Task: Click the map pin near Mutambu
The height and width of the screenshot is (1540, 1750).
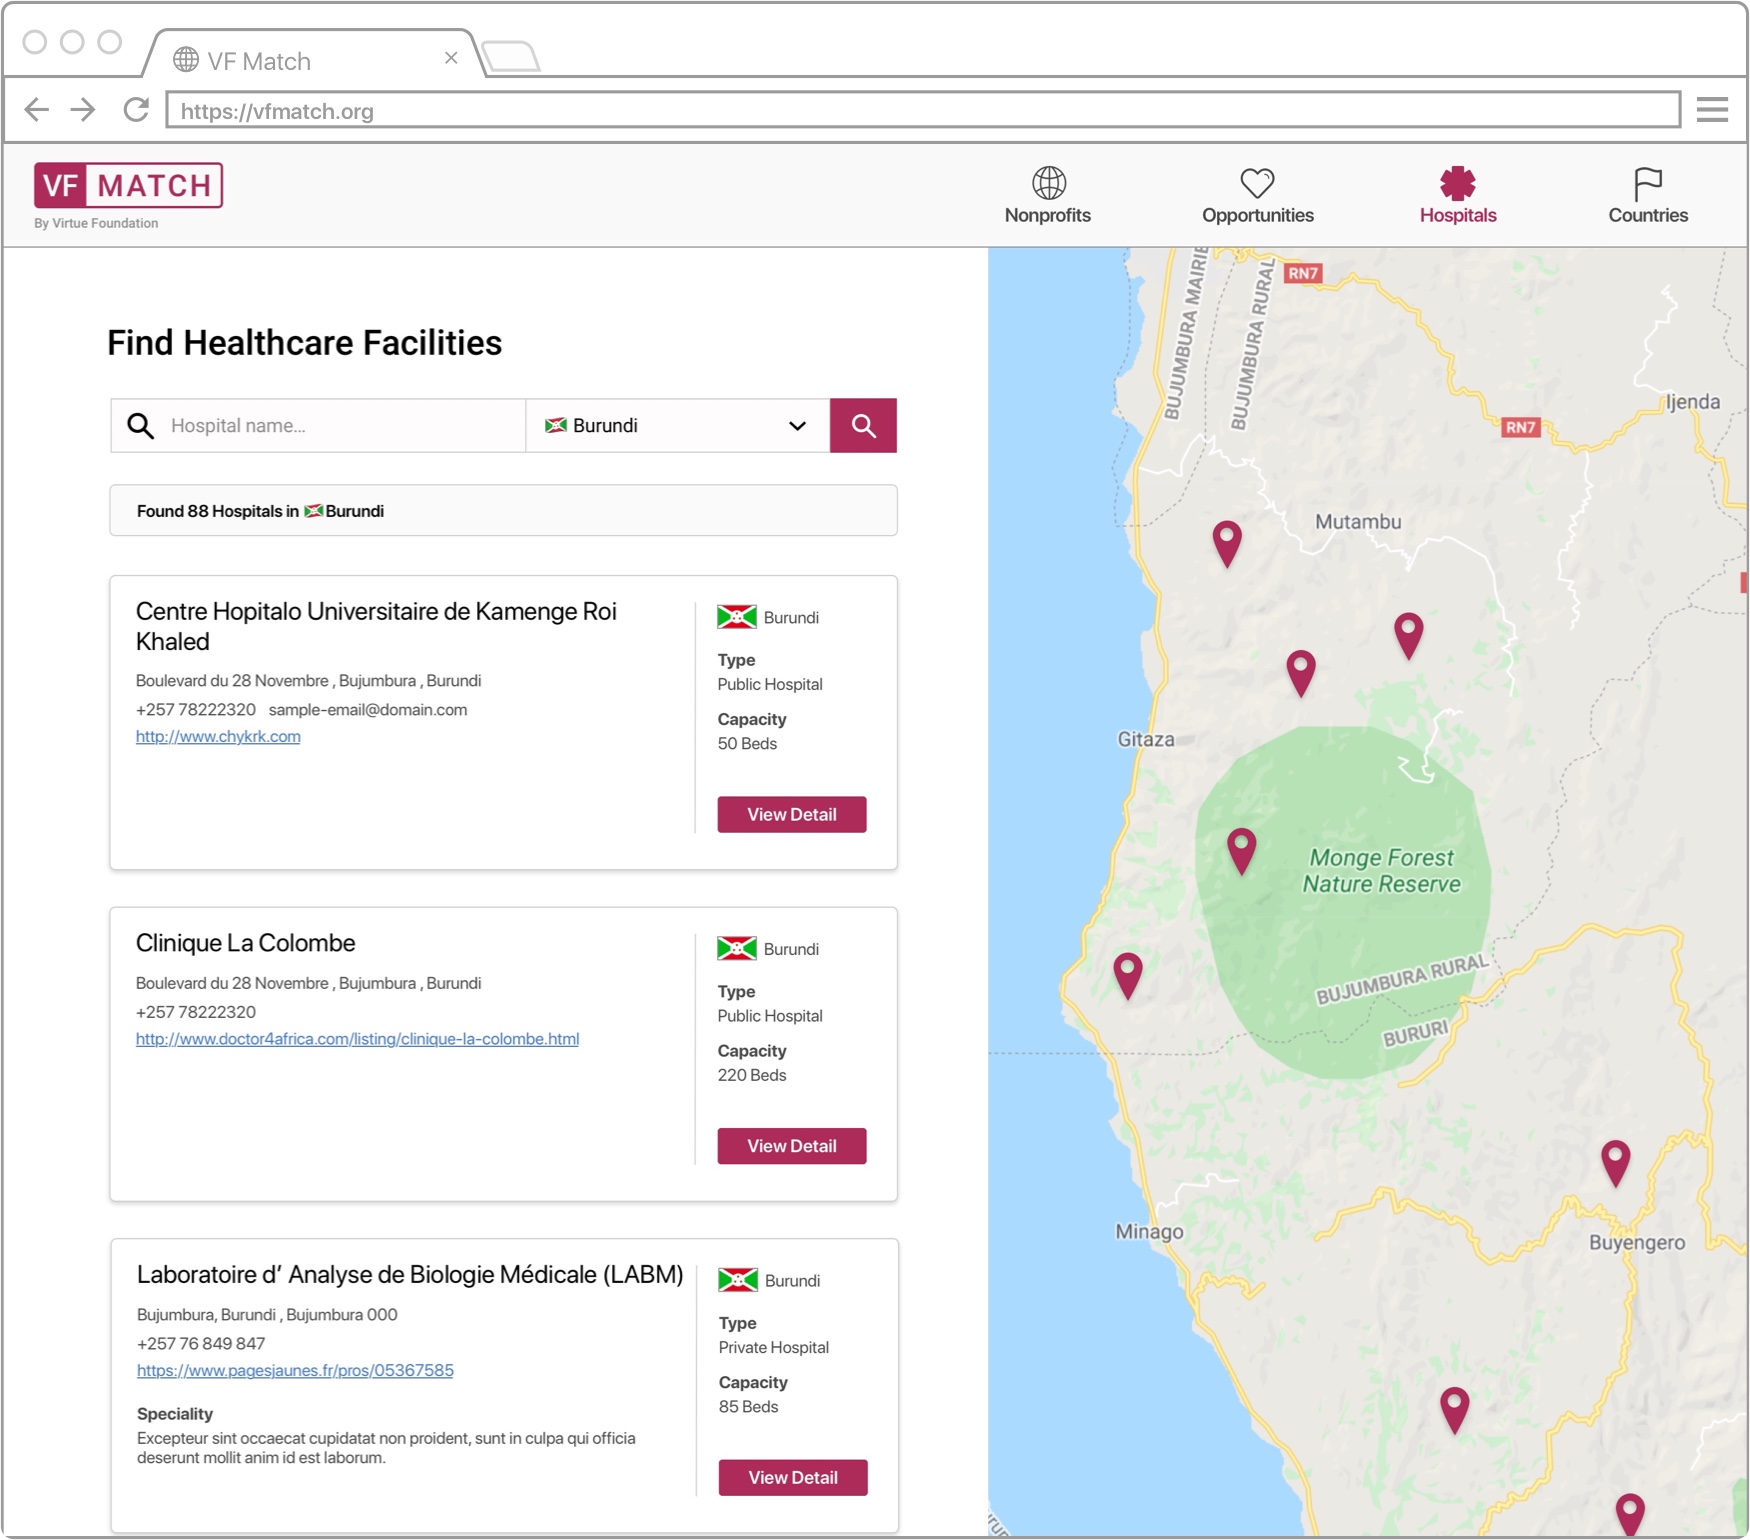Action: click(1227, 542)
